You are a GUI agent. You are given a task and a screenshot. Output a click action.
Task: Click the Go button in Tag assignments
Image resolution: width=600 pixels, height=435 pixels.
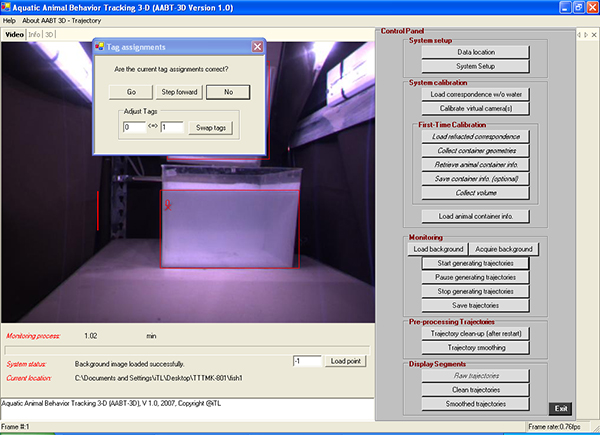(x=130, y=92)
